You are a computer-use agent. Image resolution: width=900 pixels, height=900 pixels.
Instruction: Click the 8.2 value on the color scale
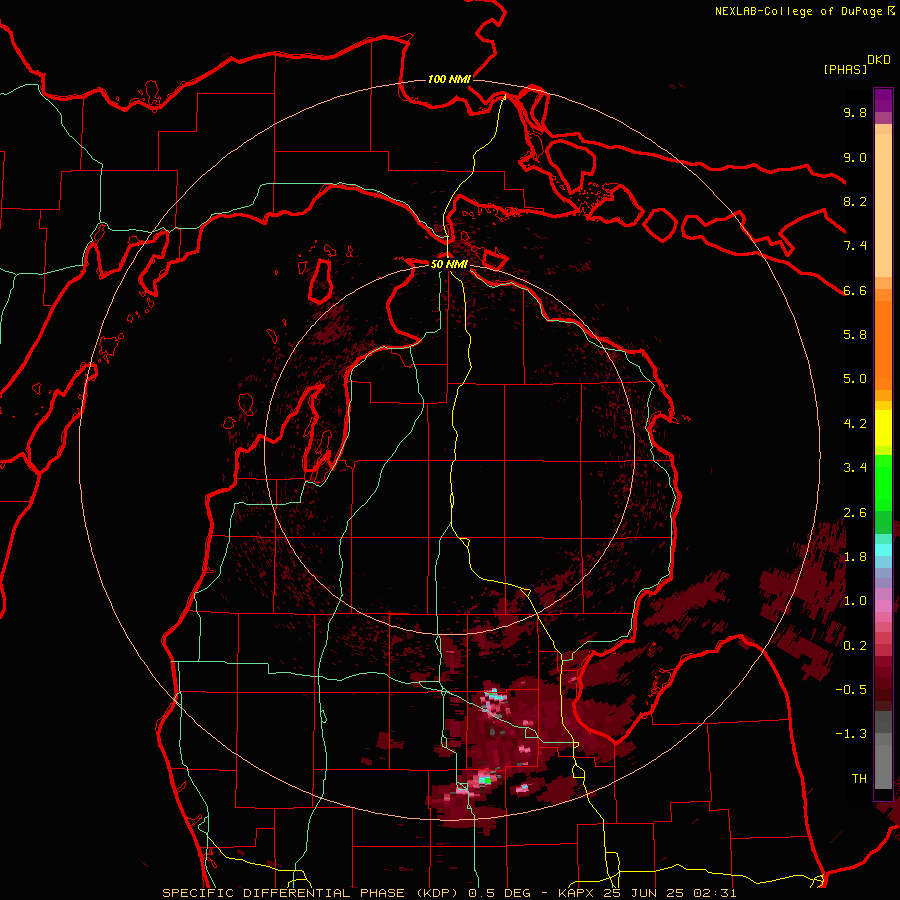click(x=855, y=201)
